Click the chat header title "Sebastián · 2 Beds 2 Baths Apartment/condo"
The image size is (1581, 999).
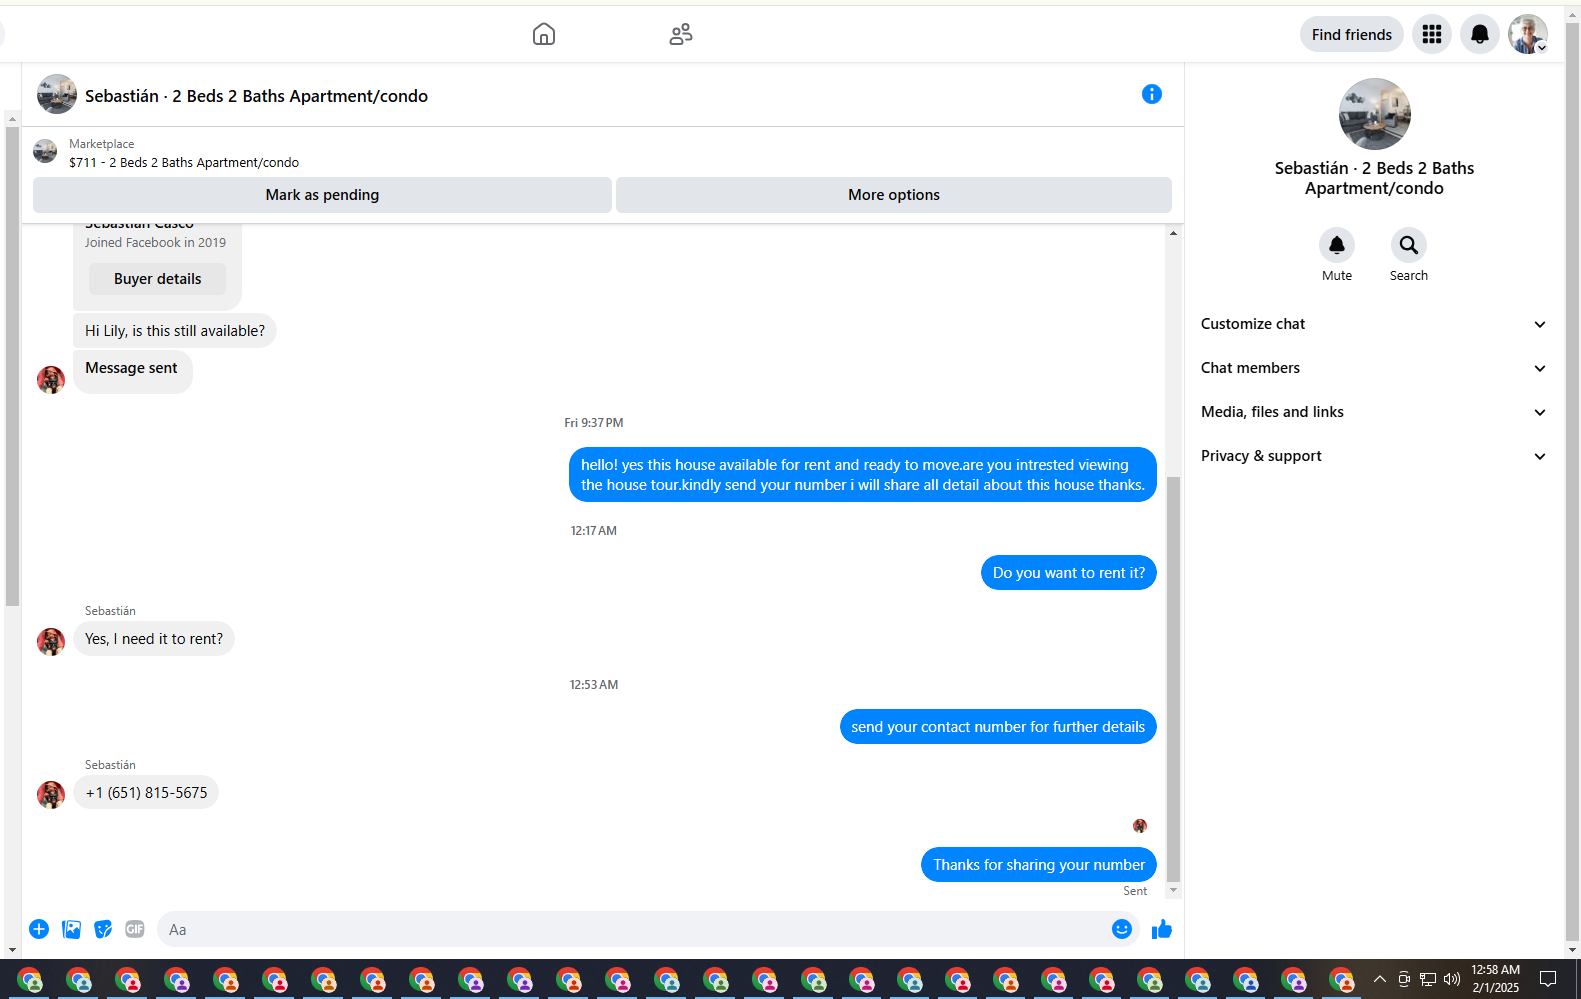[256, 96]
